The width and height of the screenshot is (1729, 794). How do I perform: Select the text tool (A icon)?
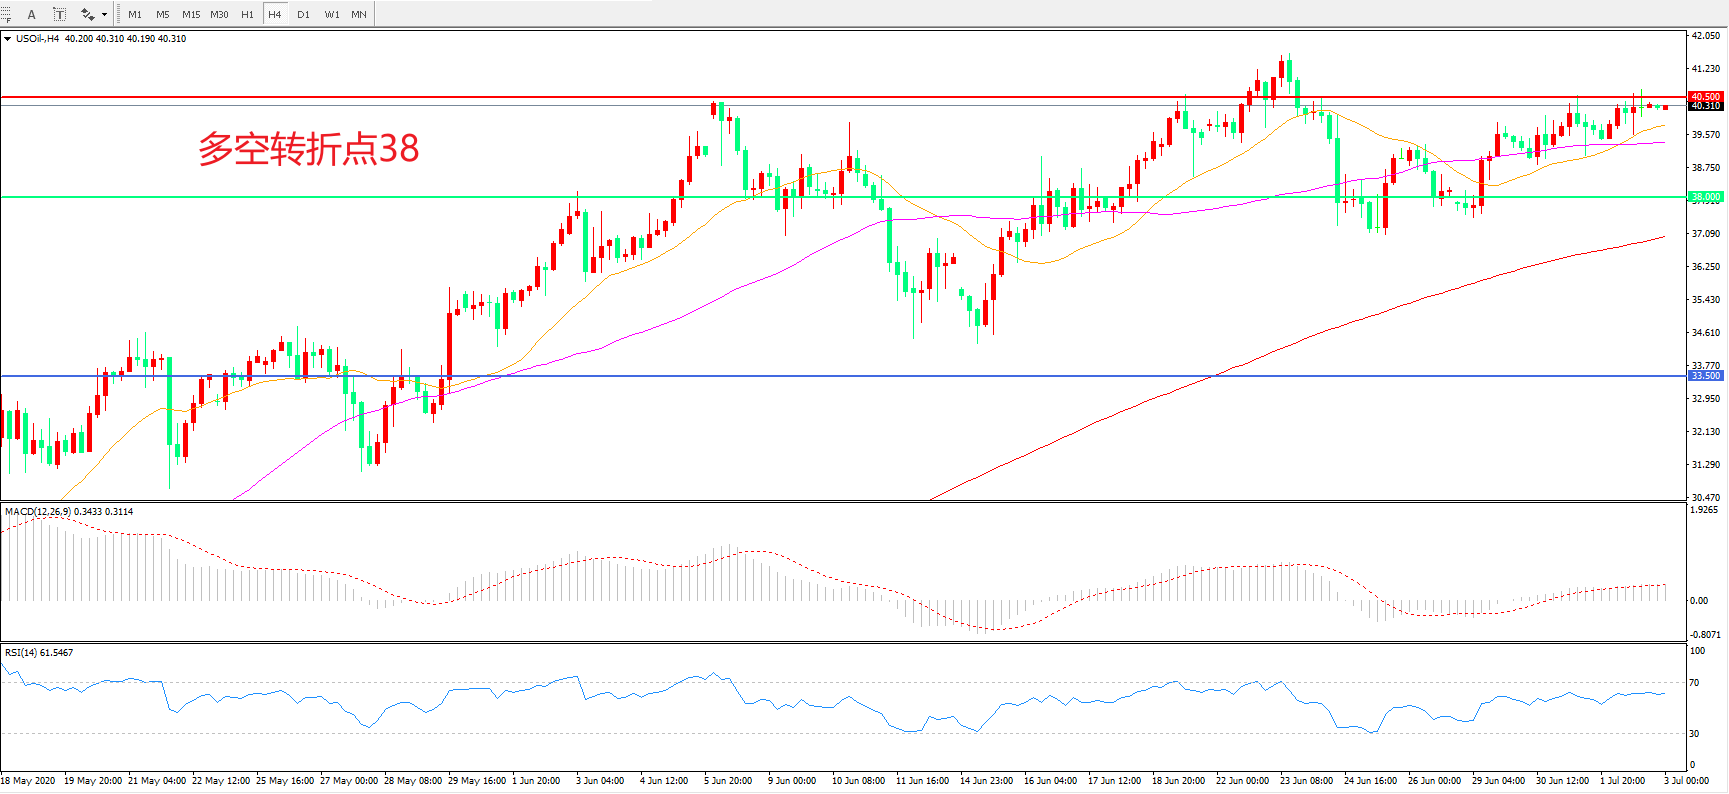[x=31, y=14]
